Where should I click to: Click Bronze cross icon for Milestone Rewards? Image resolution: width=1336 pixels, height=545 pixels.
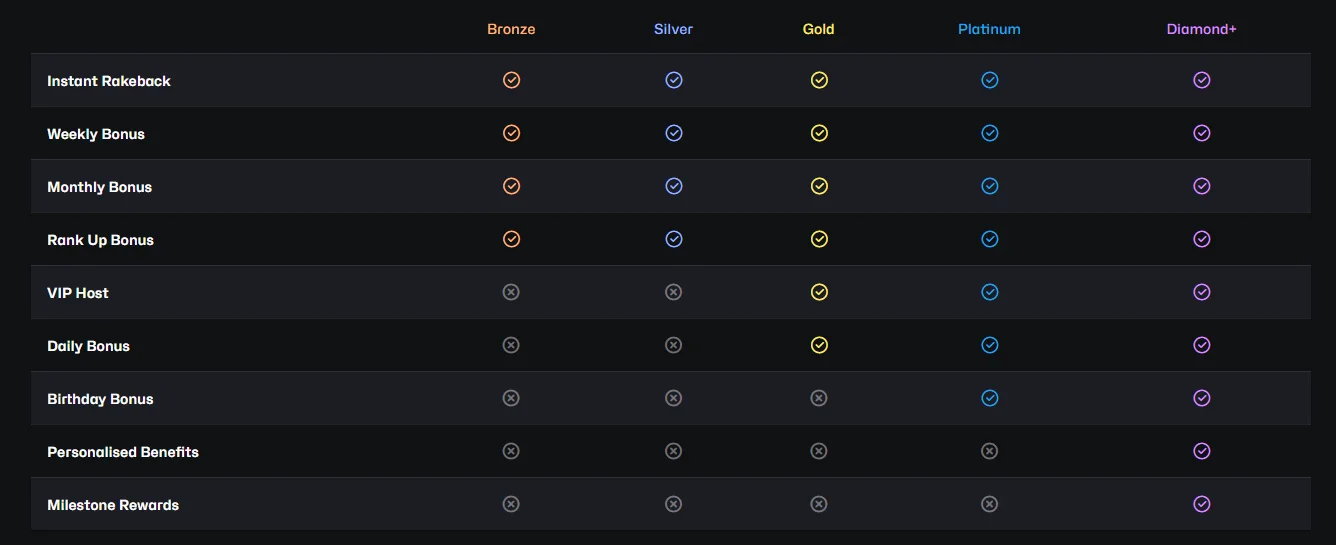(511, 504)
